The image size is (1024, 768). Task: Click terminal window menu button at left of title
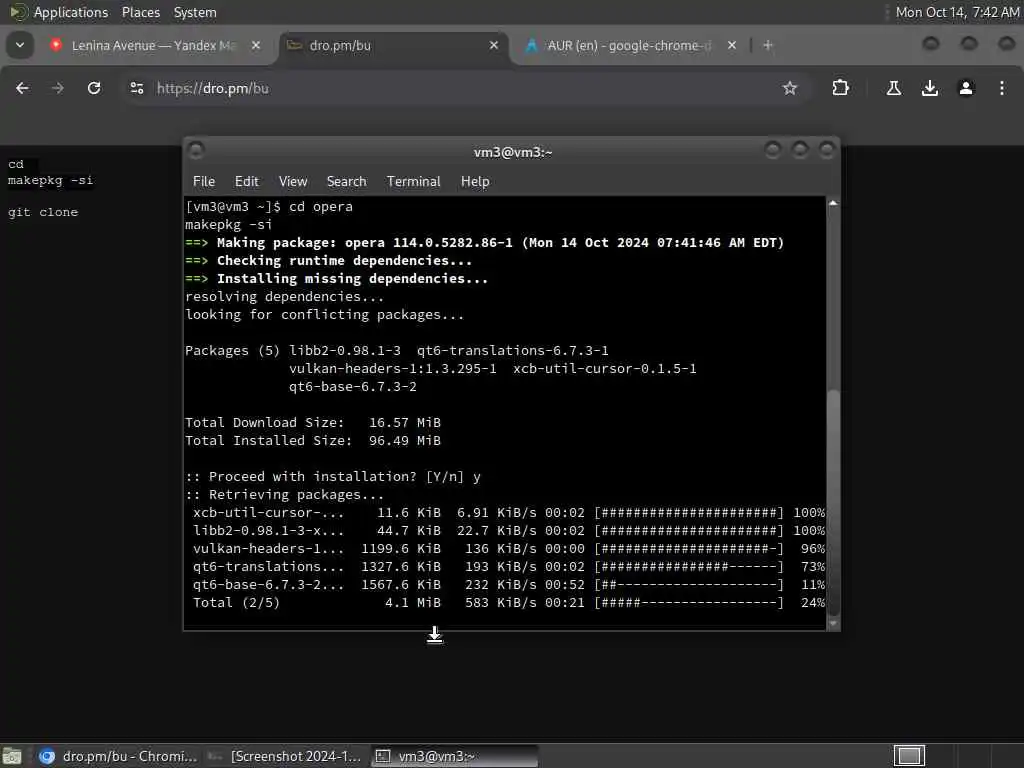[196, 151]
